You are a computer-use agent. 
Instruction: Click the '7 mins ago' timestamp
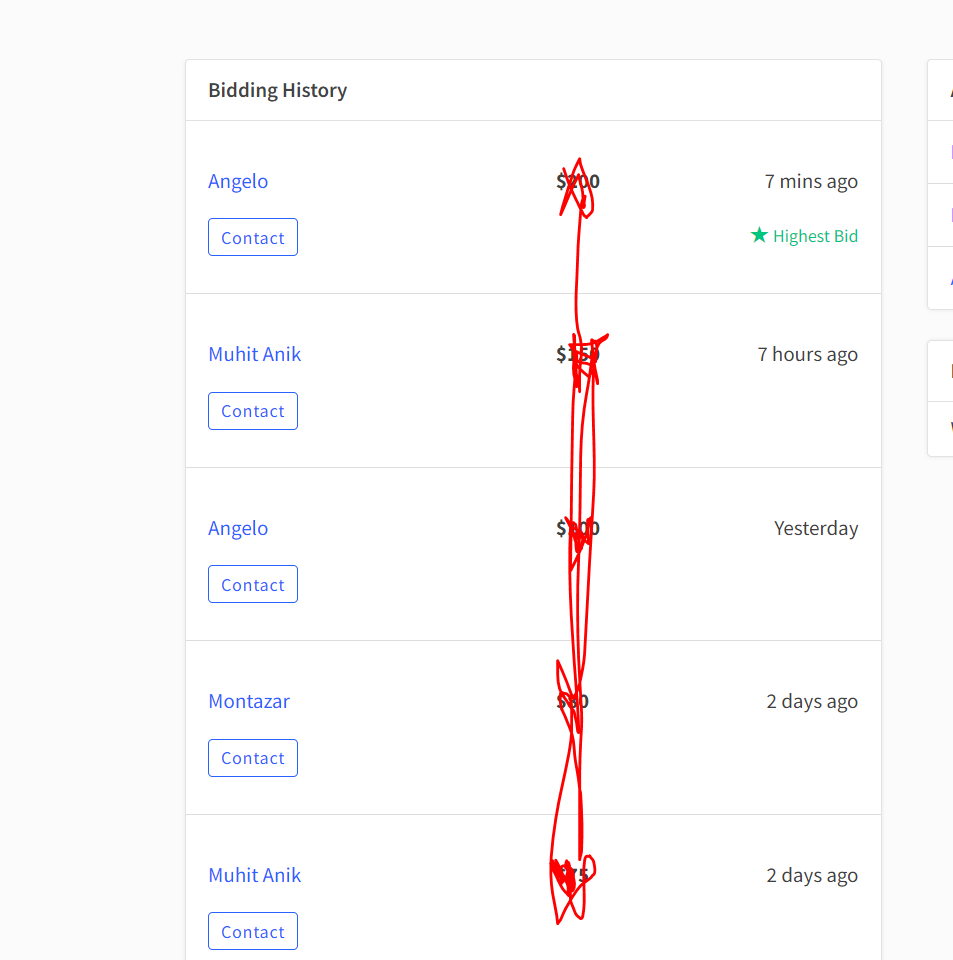pos(811,181)
